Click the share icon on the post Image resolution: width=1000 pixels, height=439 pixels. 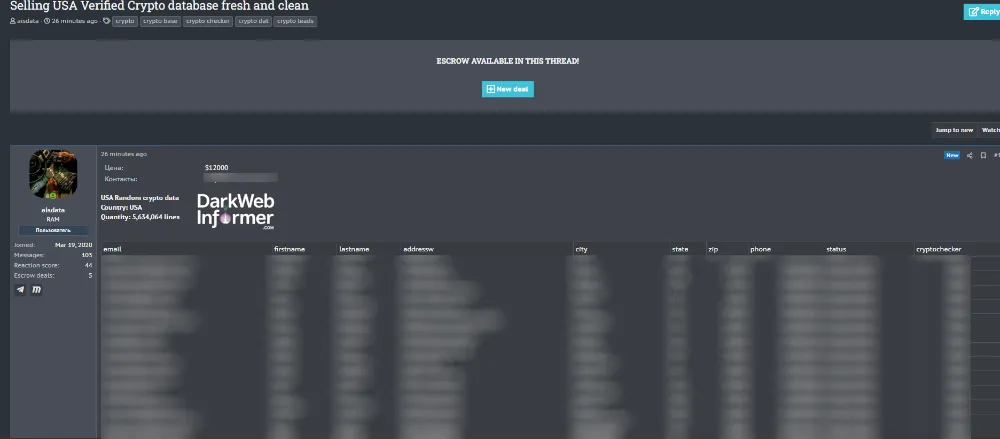pyautogui.click(x=969, y=155)
